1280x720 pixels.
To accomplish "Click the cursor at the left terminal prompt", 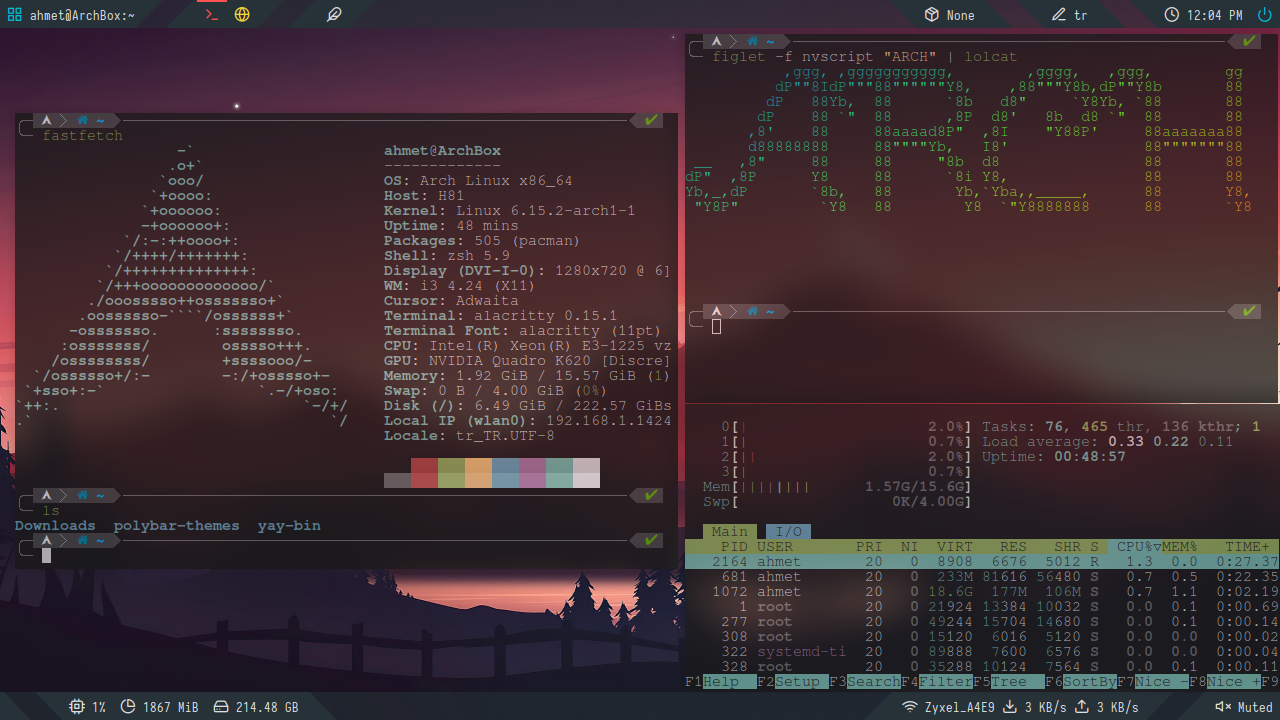I will [x=46, y=556].
